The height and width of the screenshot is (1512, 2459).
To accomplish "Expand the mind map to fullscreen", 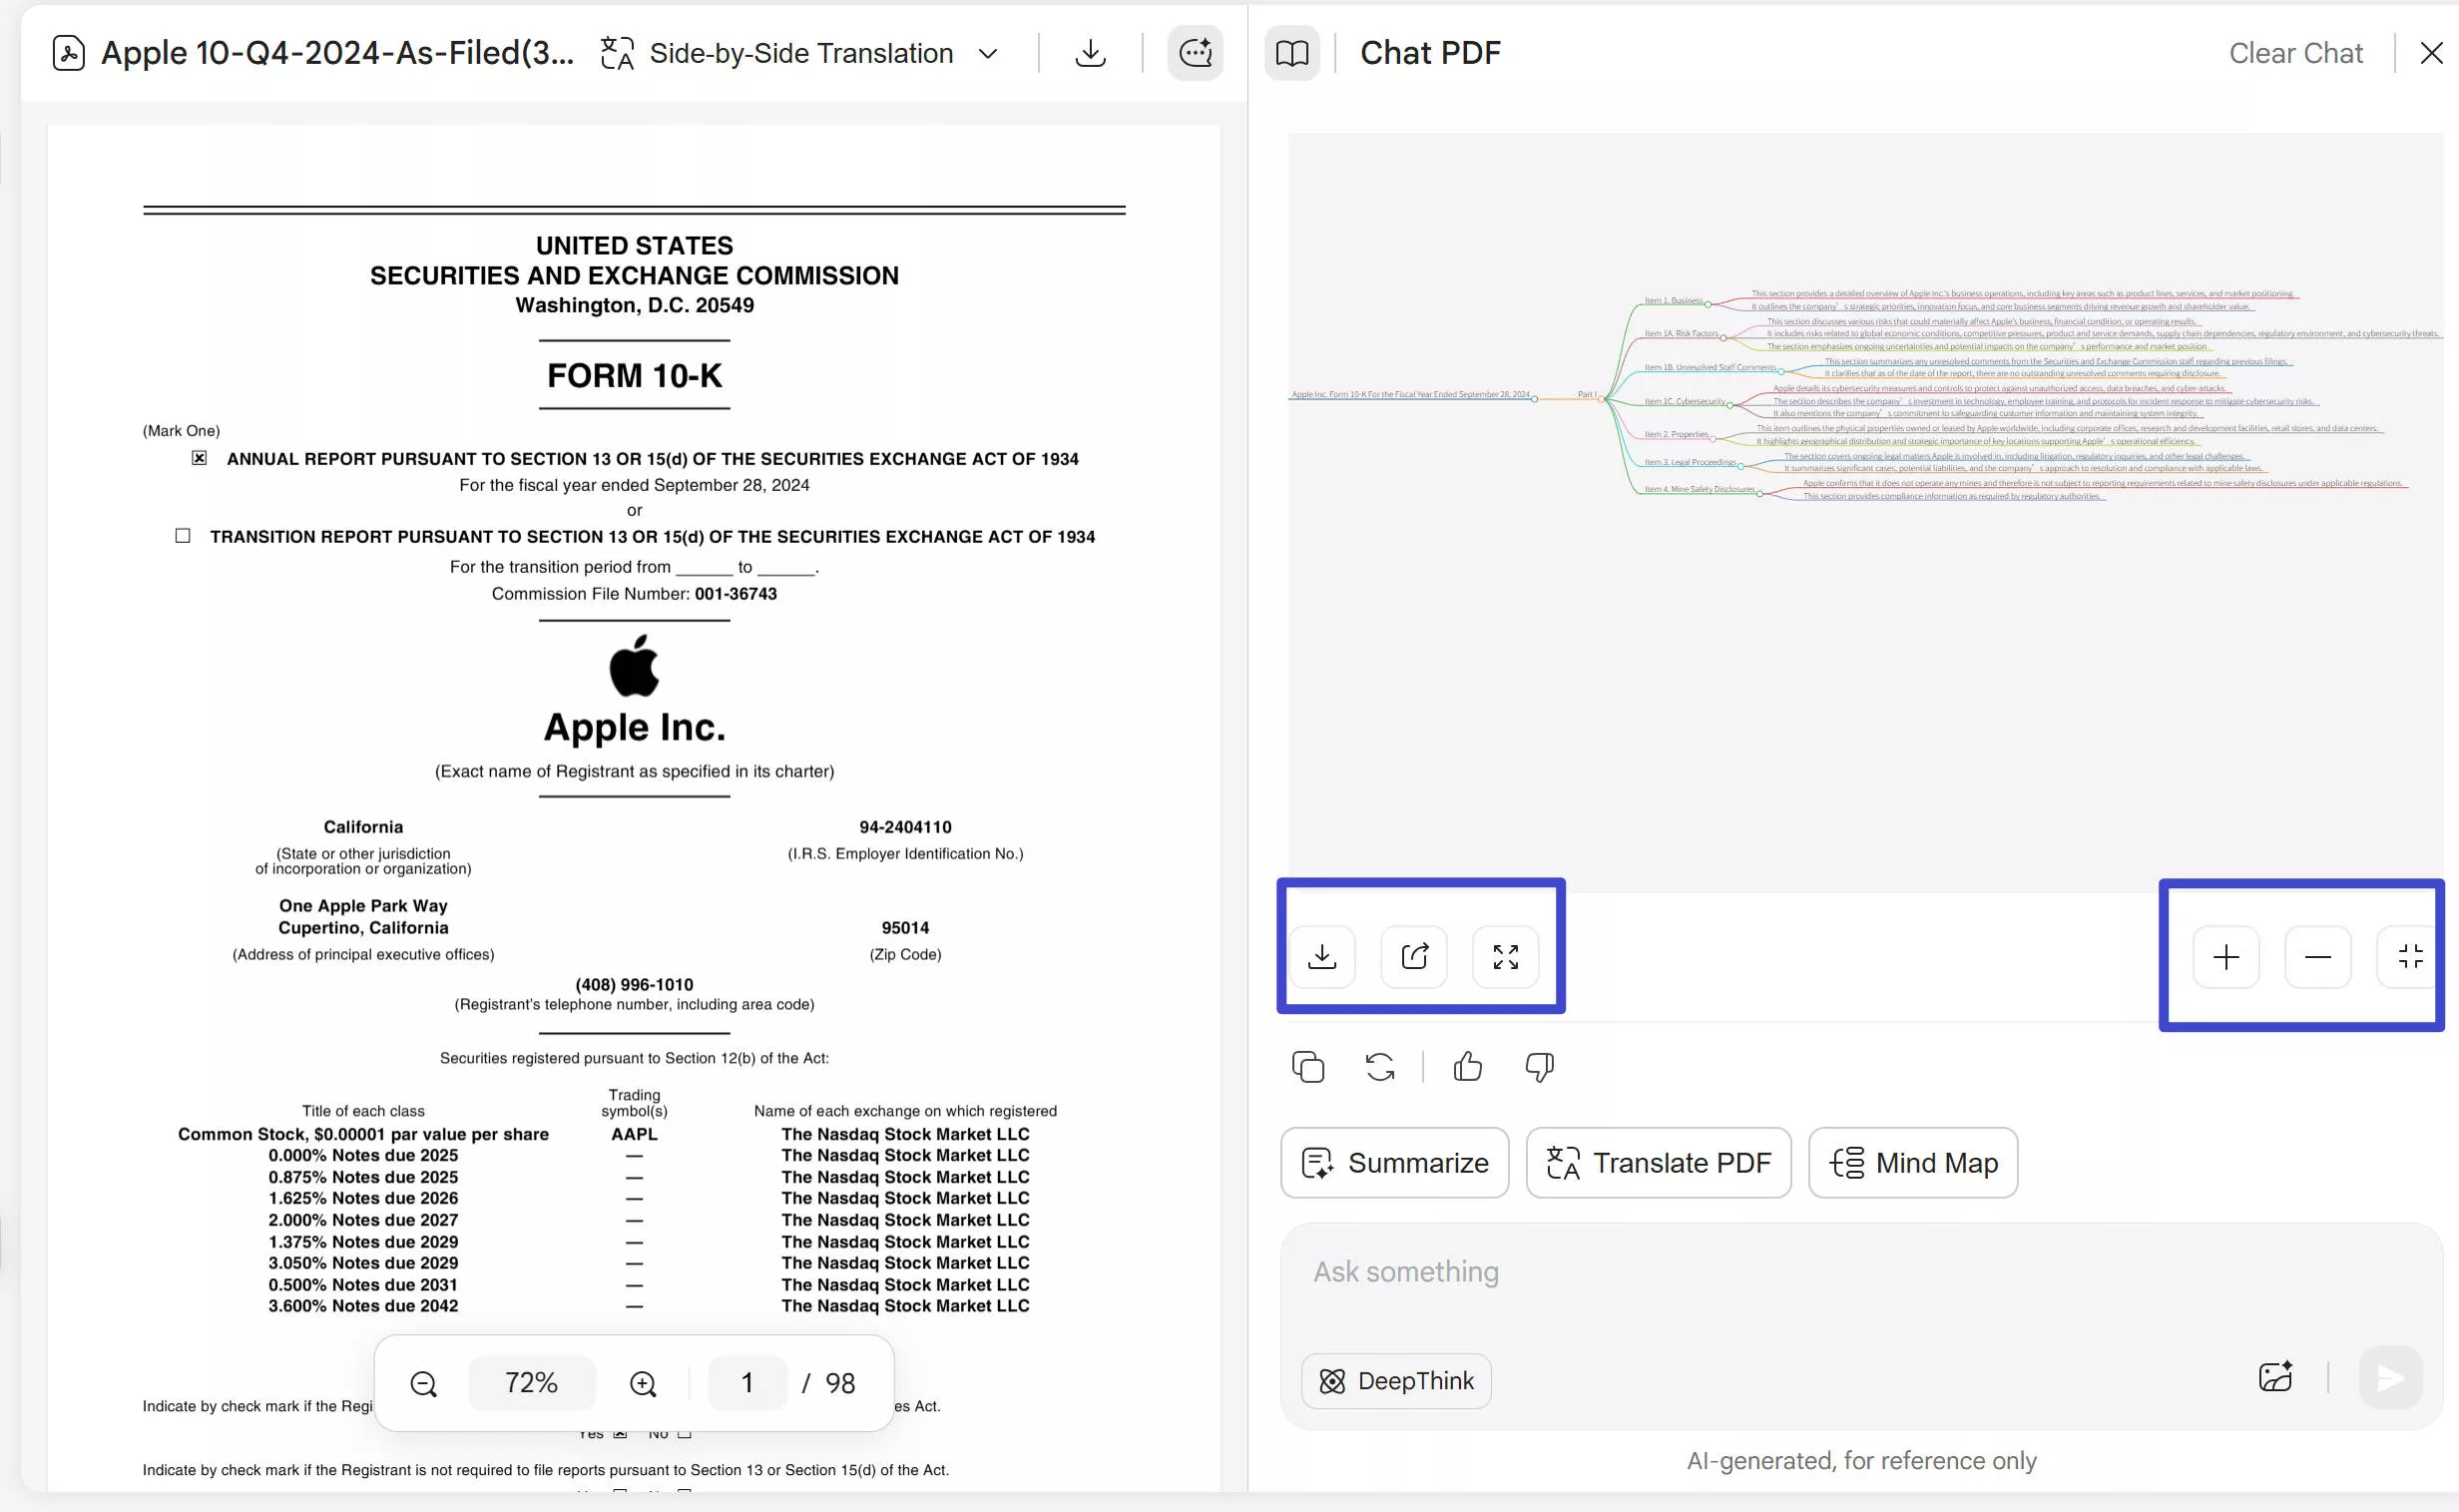I will coord(1504,957).
